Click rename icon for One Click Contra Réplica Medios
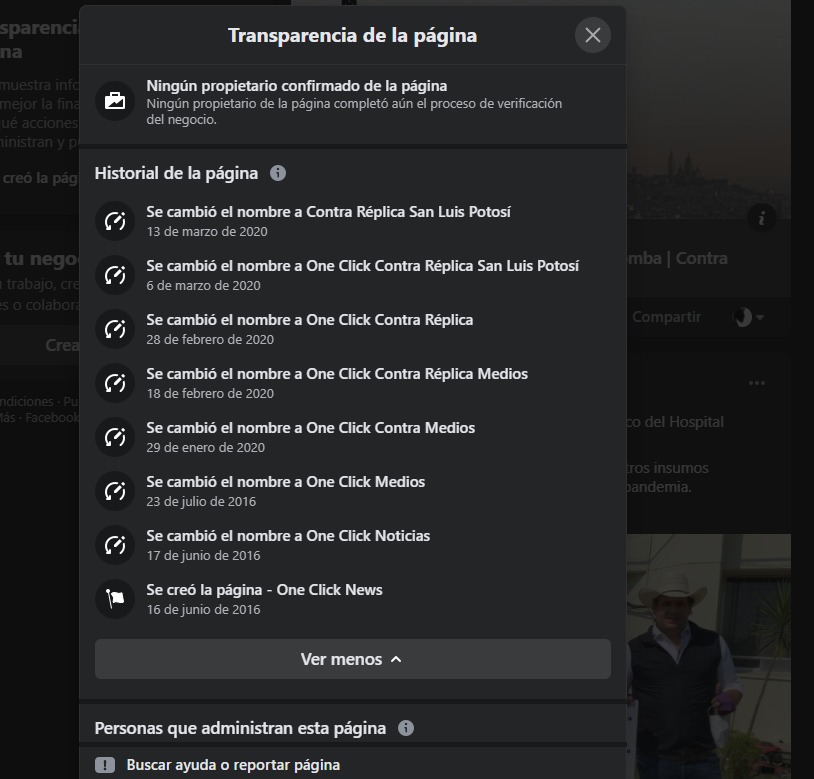 (115, 383)
